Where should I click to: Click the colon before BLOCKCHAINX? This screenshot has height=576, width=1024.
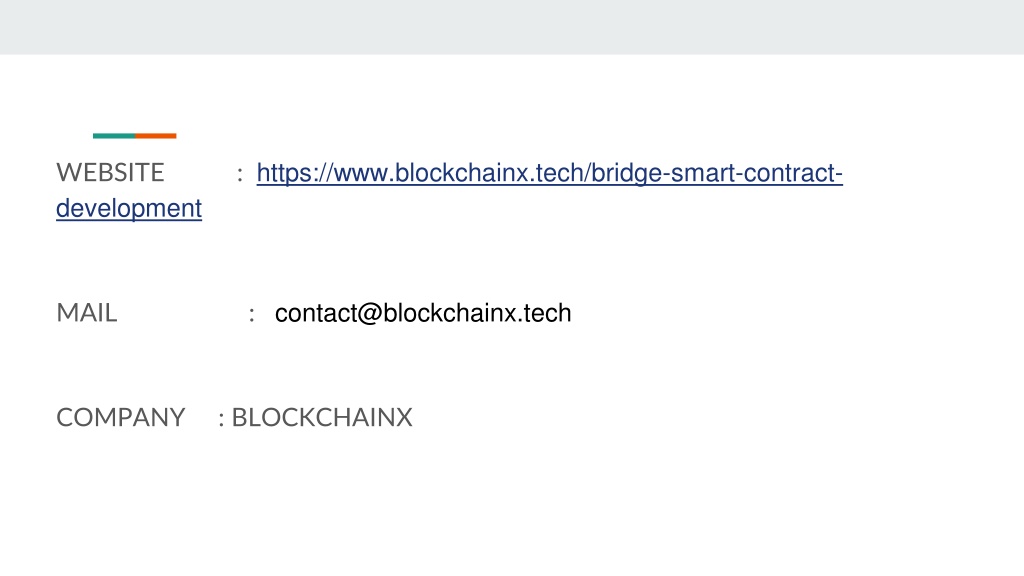point(221,419)
